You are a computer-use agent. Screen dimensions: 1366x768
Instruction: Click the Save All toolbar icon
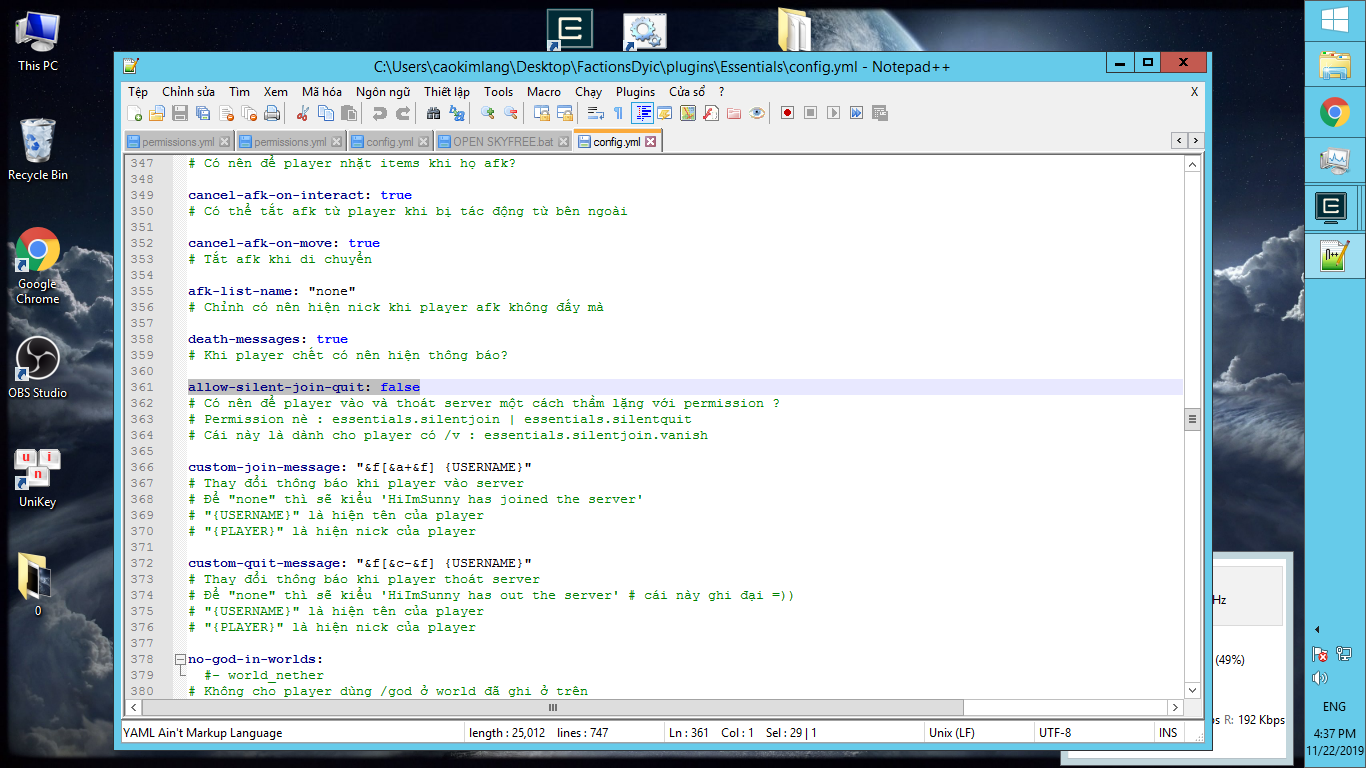pyautogui.click(x=203, y=113)
